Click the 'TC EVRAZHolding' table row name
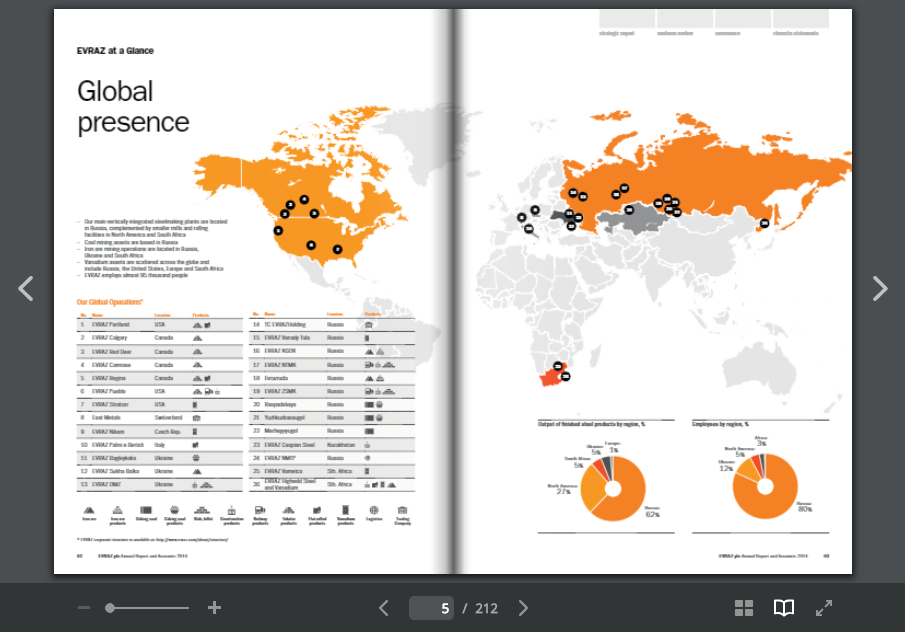 285,325
